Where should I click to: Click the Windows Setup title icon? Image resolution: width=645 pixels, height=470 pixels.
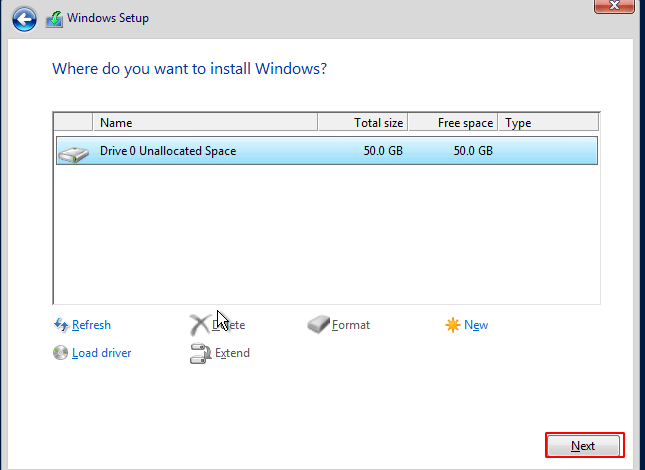54,19
